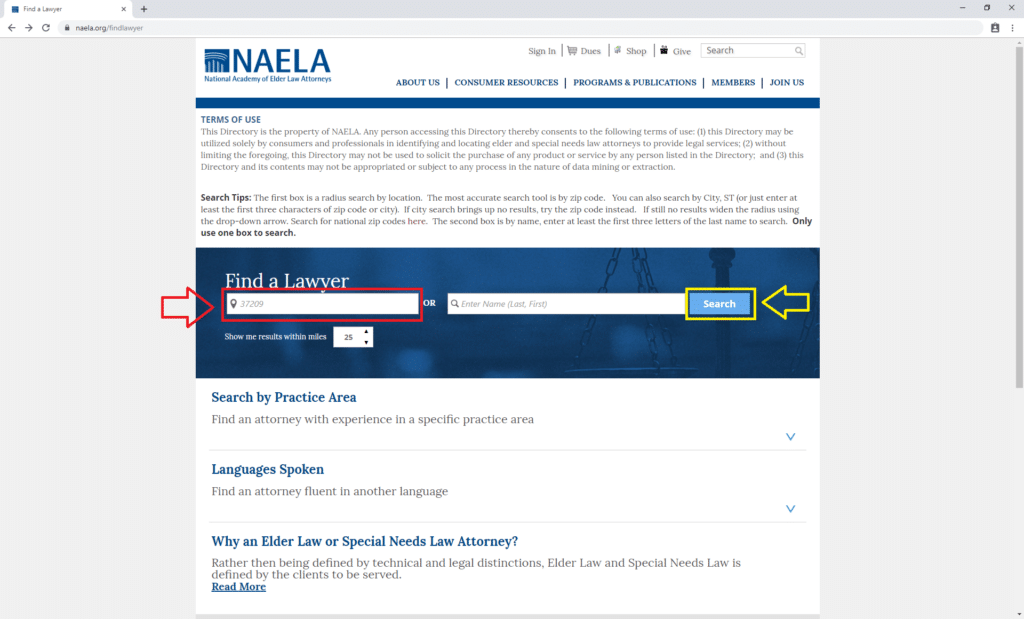Viewport: 1024px width, 619px height.
Task: Expand the Languages Spoken chevron
Action: [x=790, y=509]
